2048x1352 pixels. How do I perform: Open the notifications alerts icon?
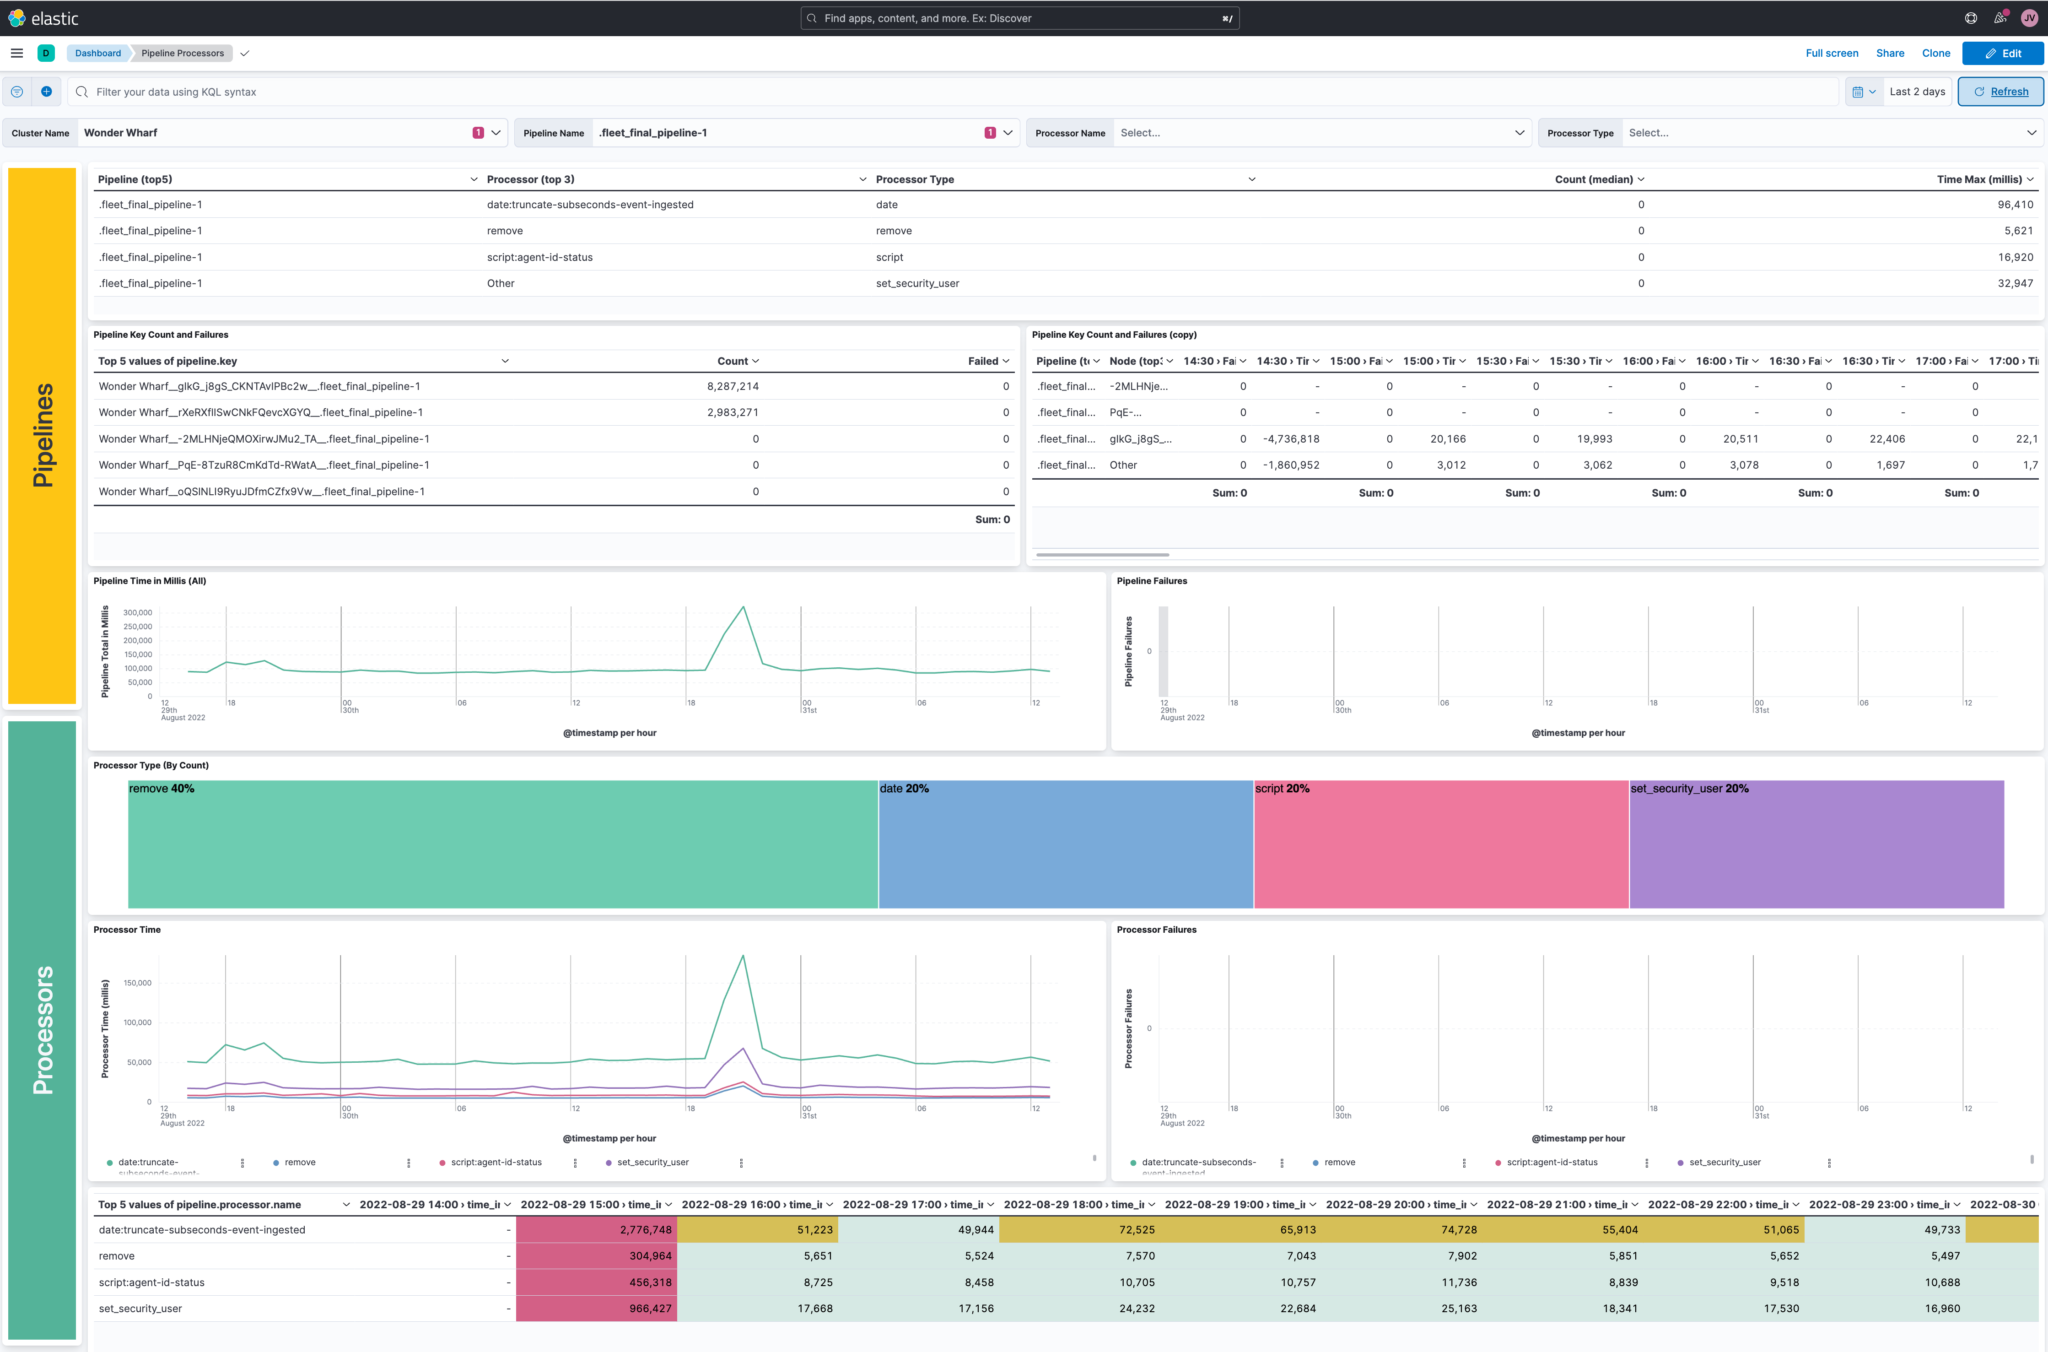click(x=2000, y=17)
